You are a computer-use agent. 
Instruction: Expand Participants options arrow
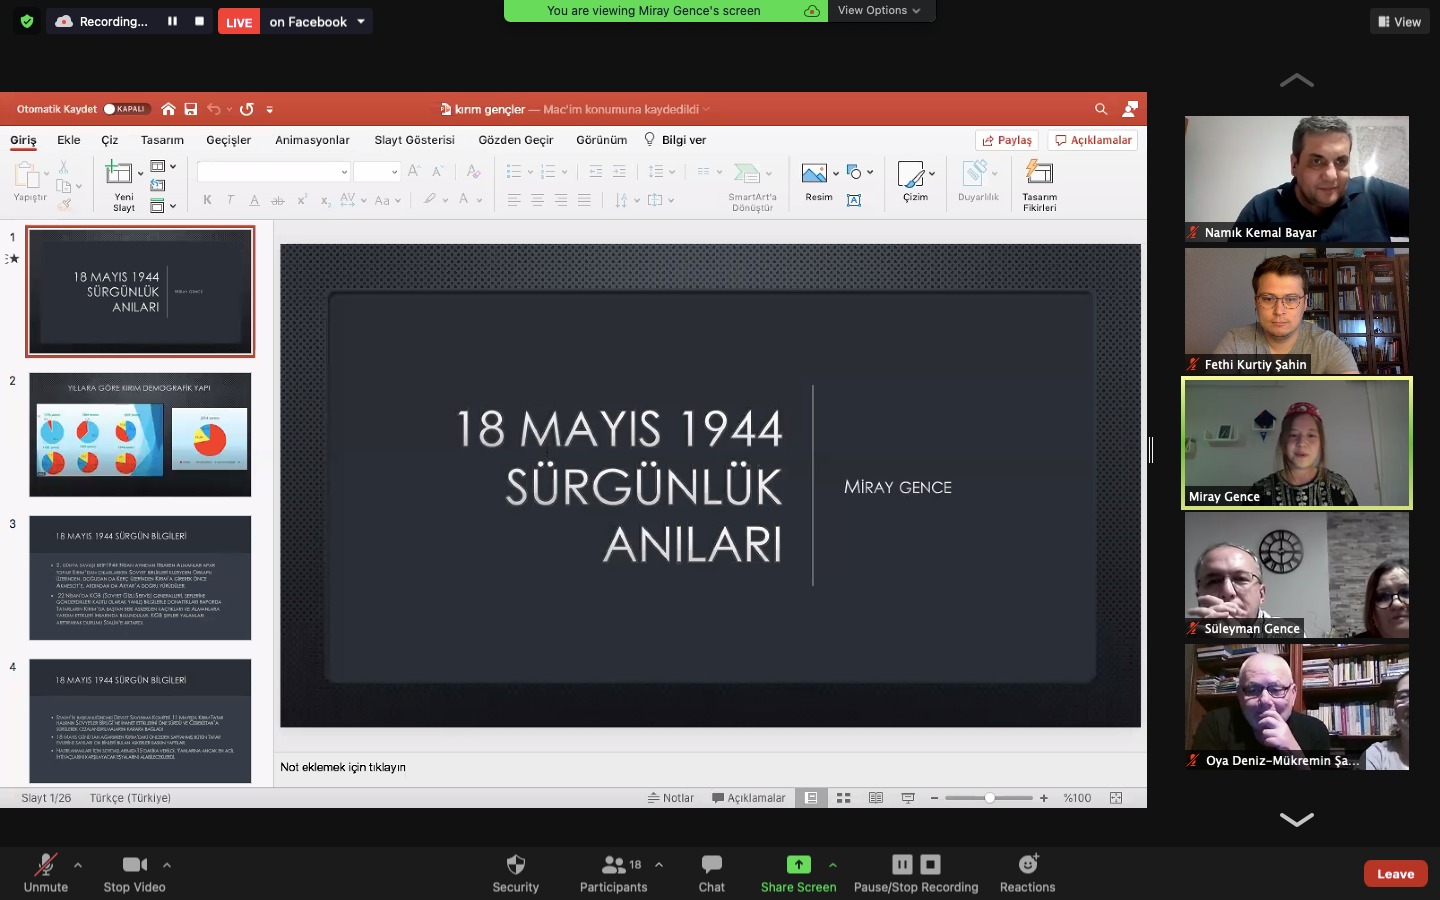pyautogui.click(x=659, y=865)
